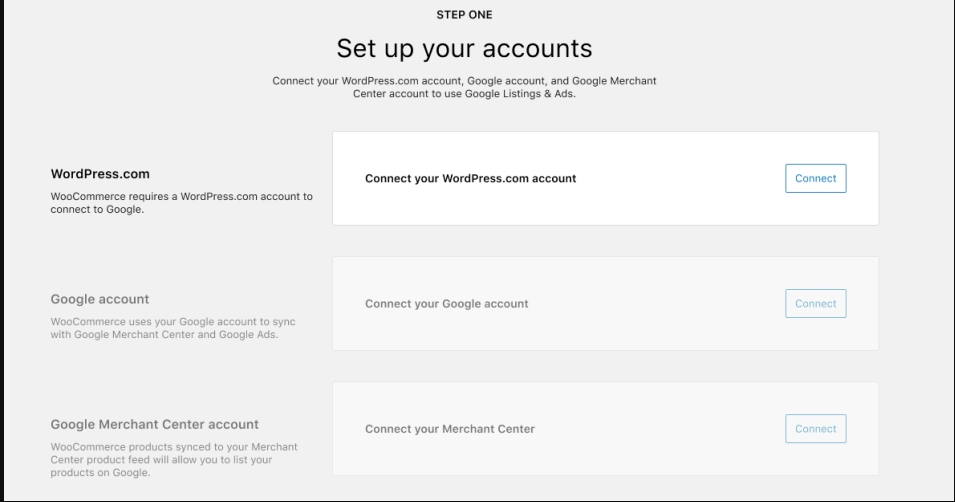Click Connect for the Merchant Center

click(x=816, y=429)
